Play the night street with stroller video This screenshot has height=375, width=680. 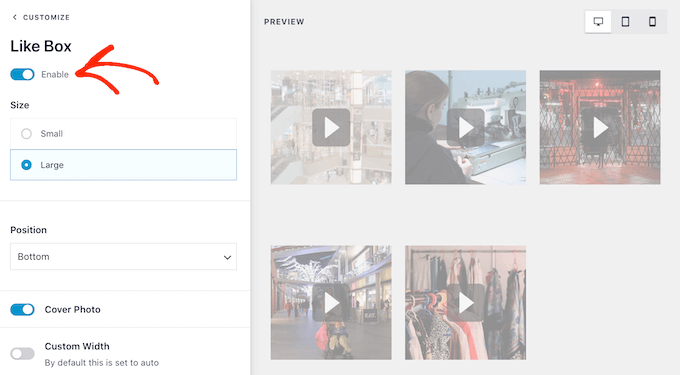click(331, 303)
